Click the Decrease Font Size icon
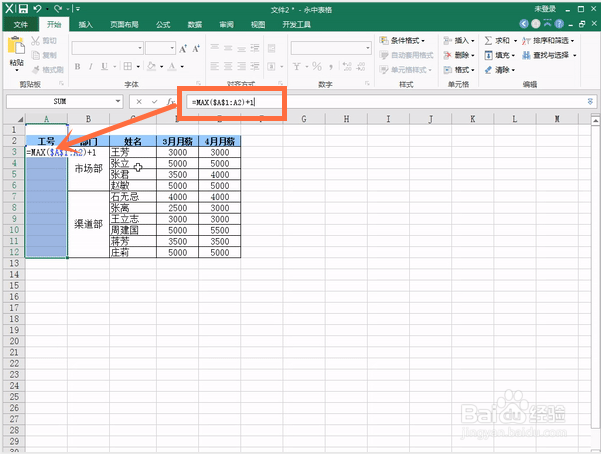This screenshot has height=454, width=601. point(196,48)
